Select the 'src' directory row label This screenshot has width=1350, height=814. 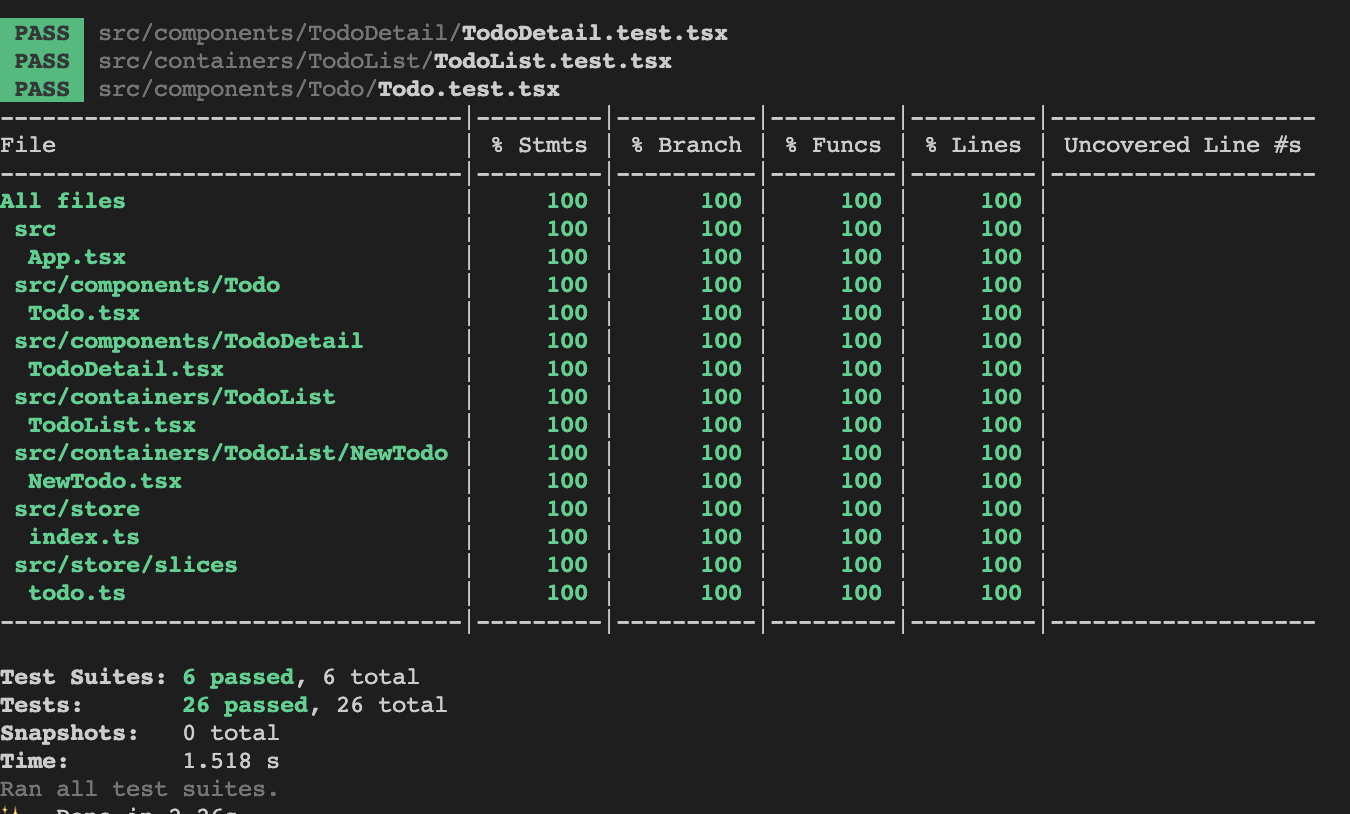[x=35, y=229]
